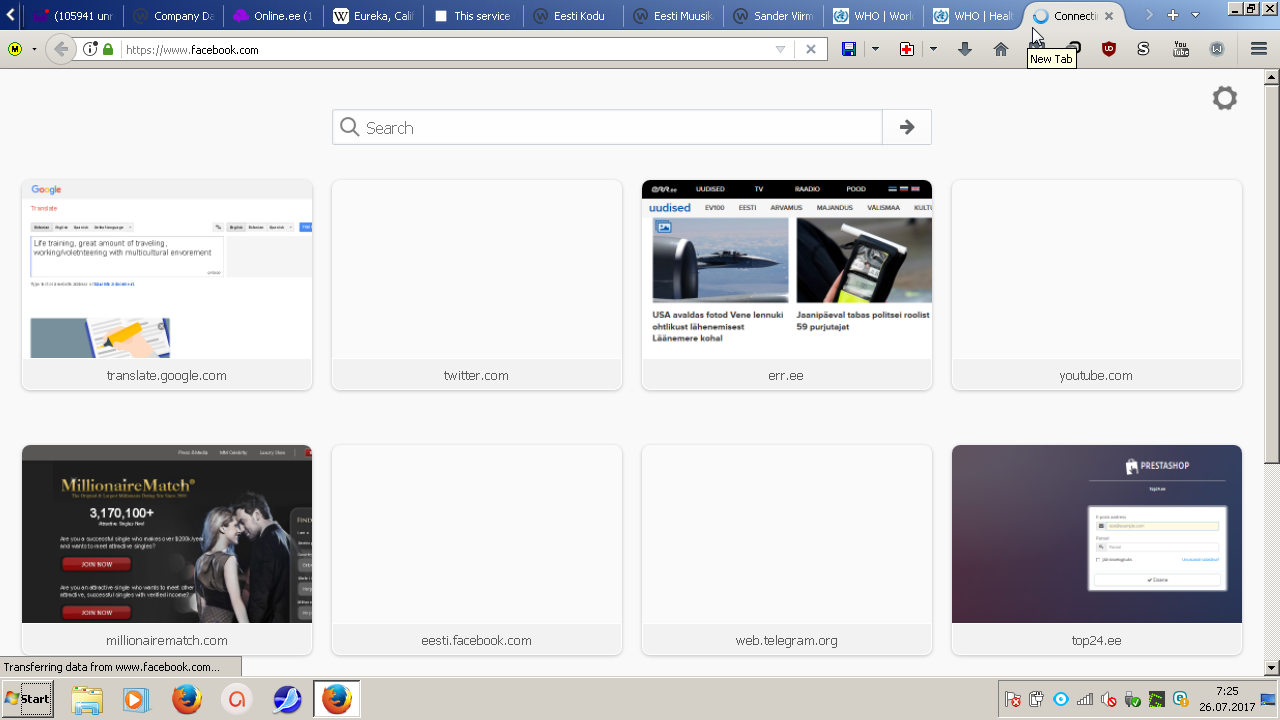Open new tab page settings gear
The image size is (1280, 720).
coord(1224,98)
